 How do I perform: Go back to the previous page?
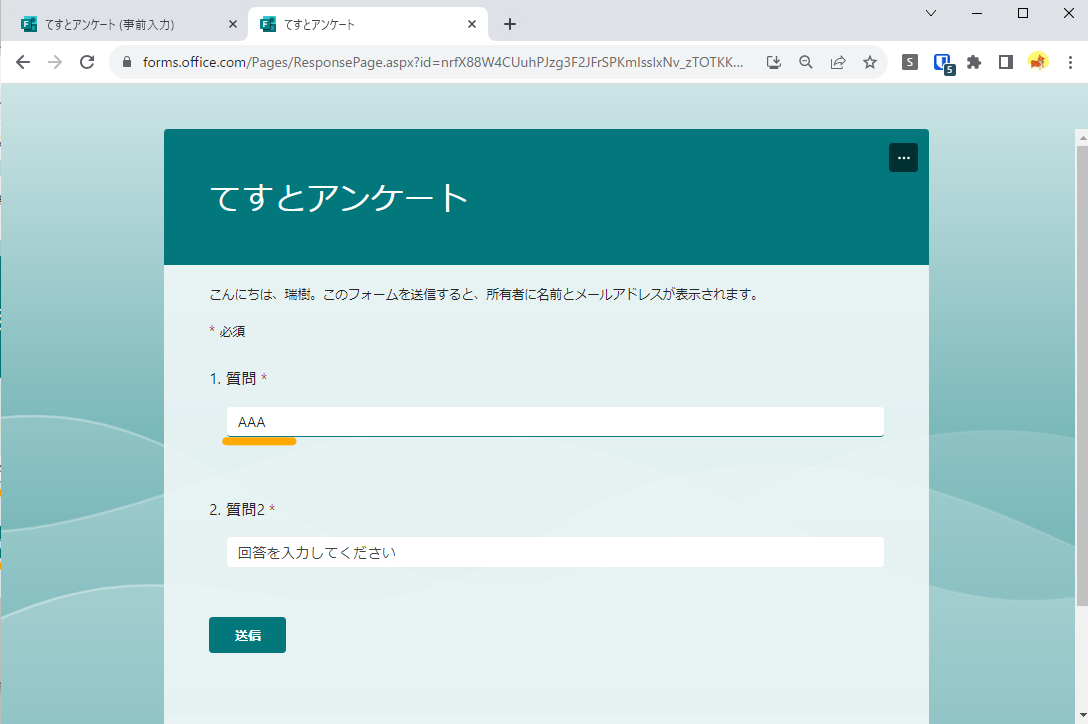(23, 62)
